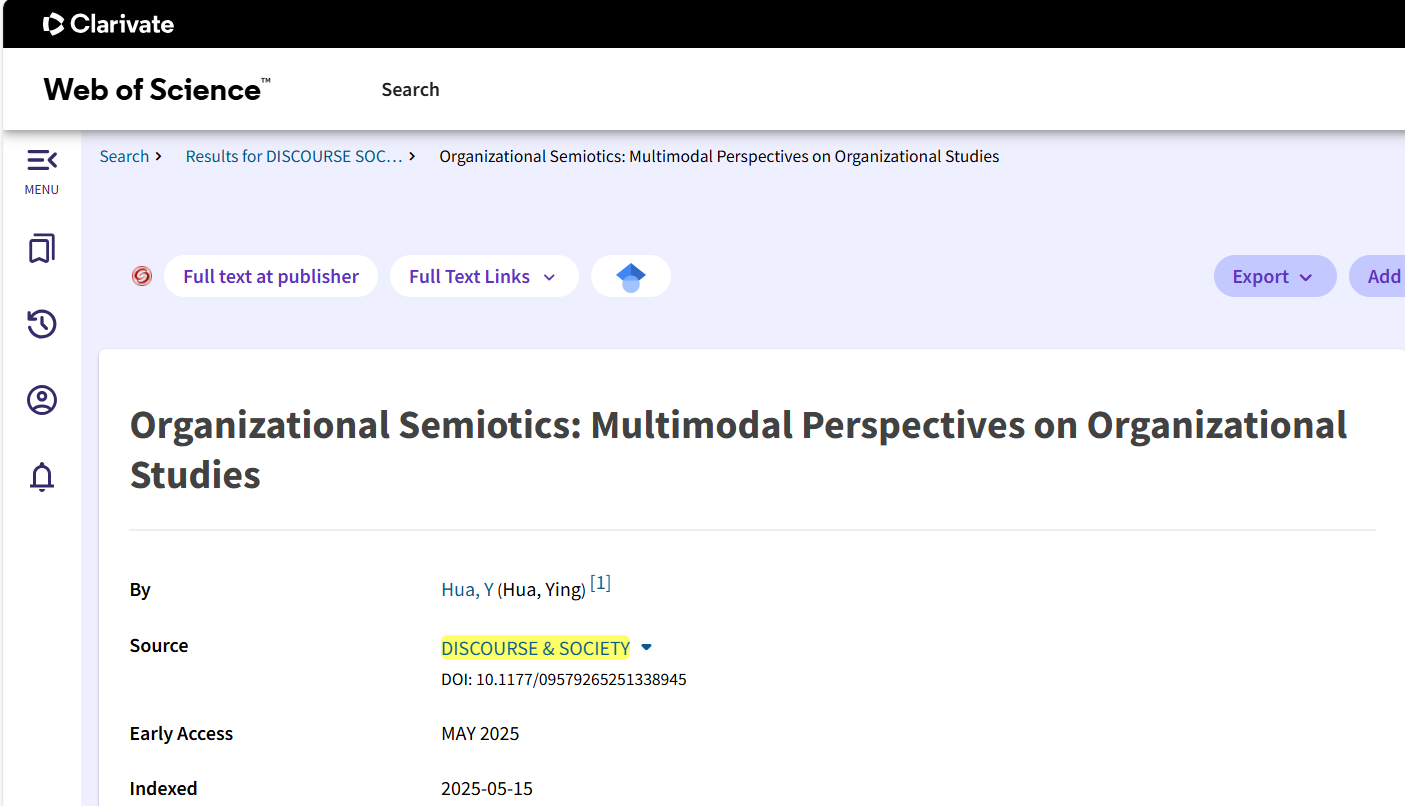
Task: Click the author affiliation footnote [1]
Action: (600, 584)
